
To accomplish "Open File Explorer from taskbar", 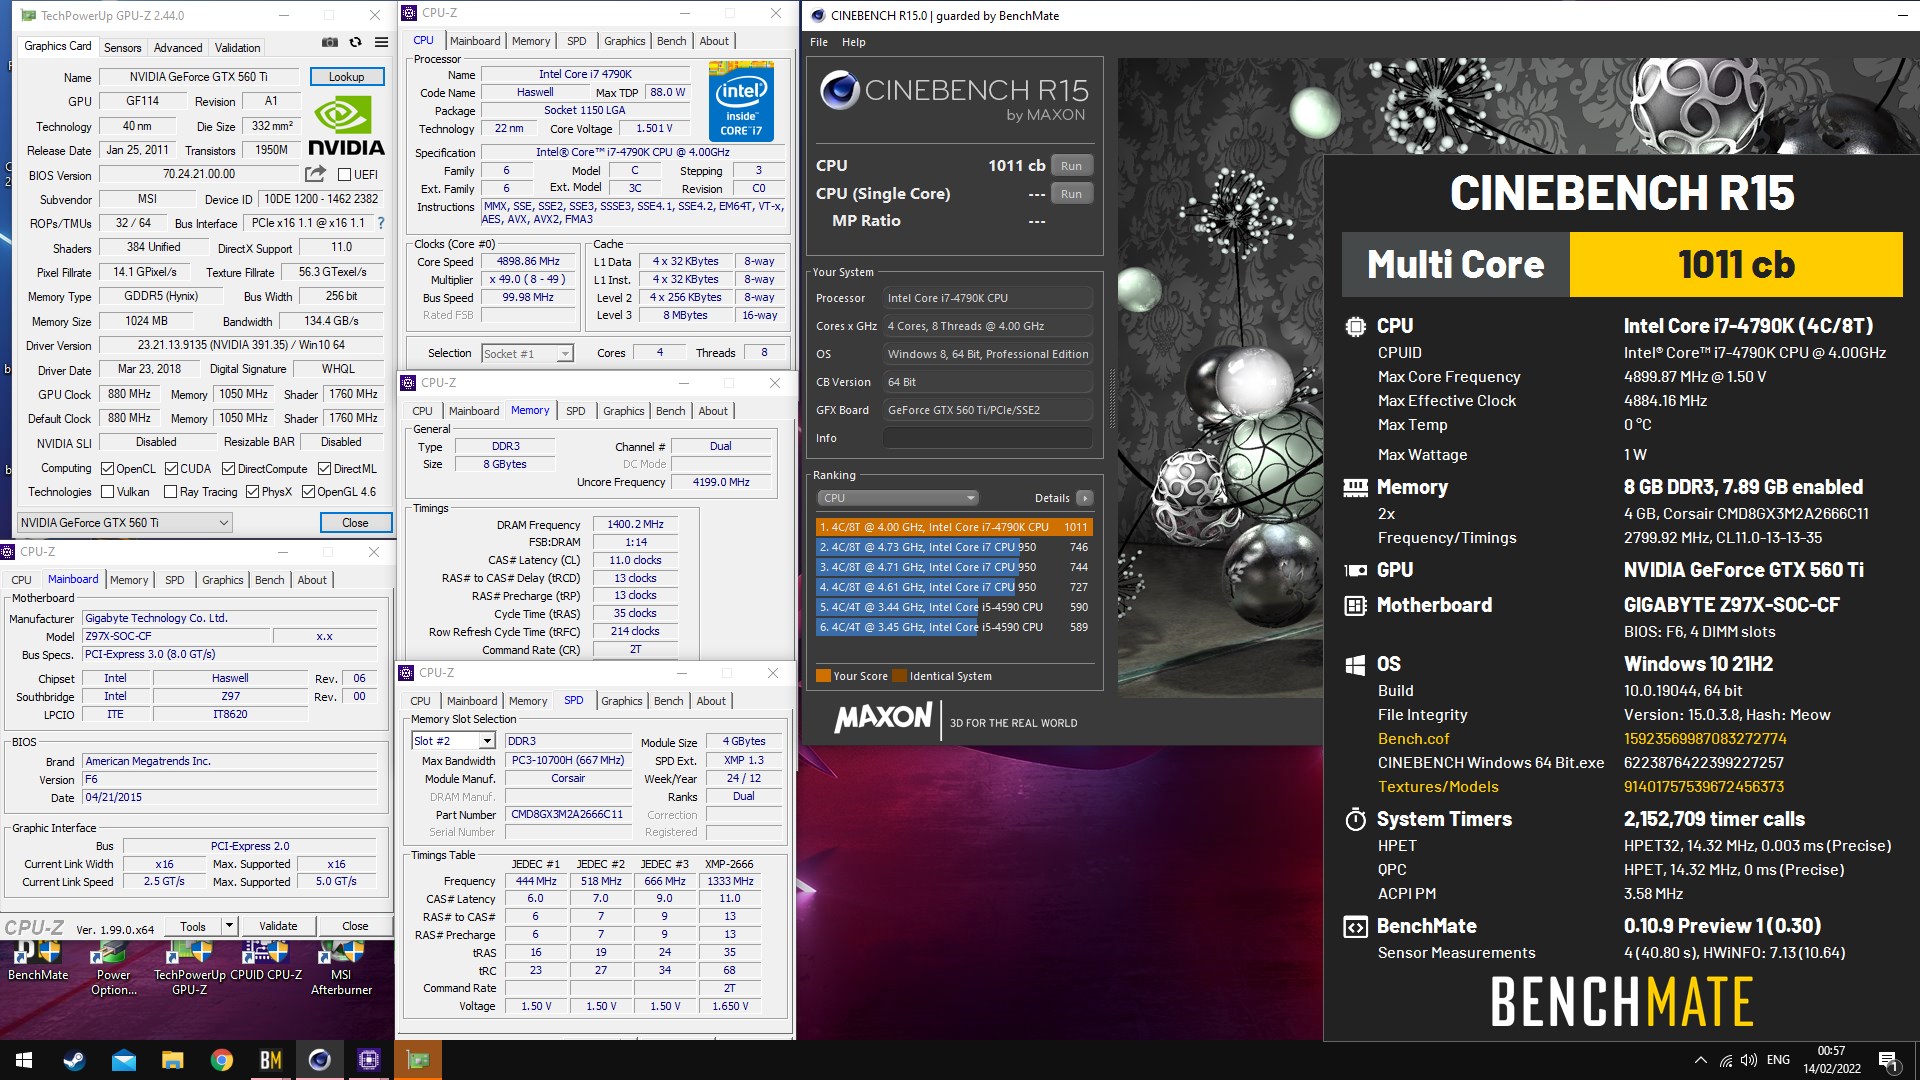I will (172, 1060).
